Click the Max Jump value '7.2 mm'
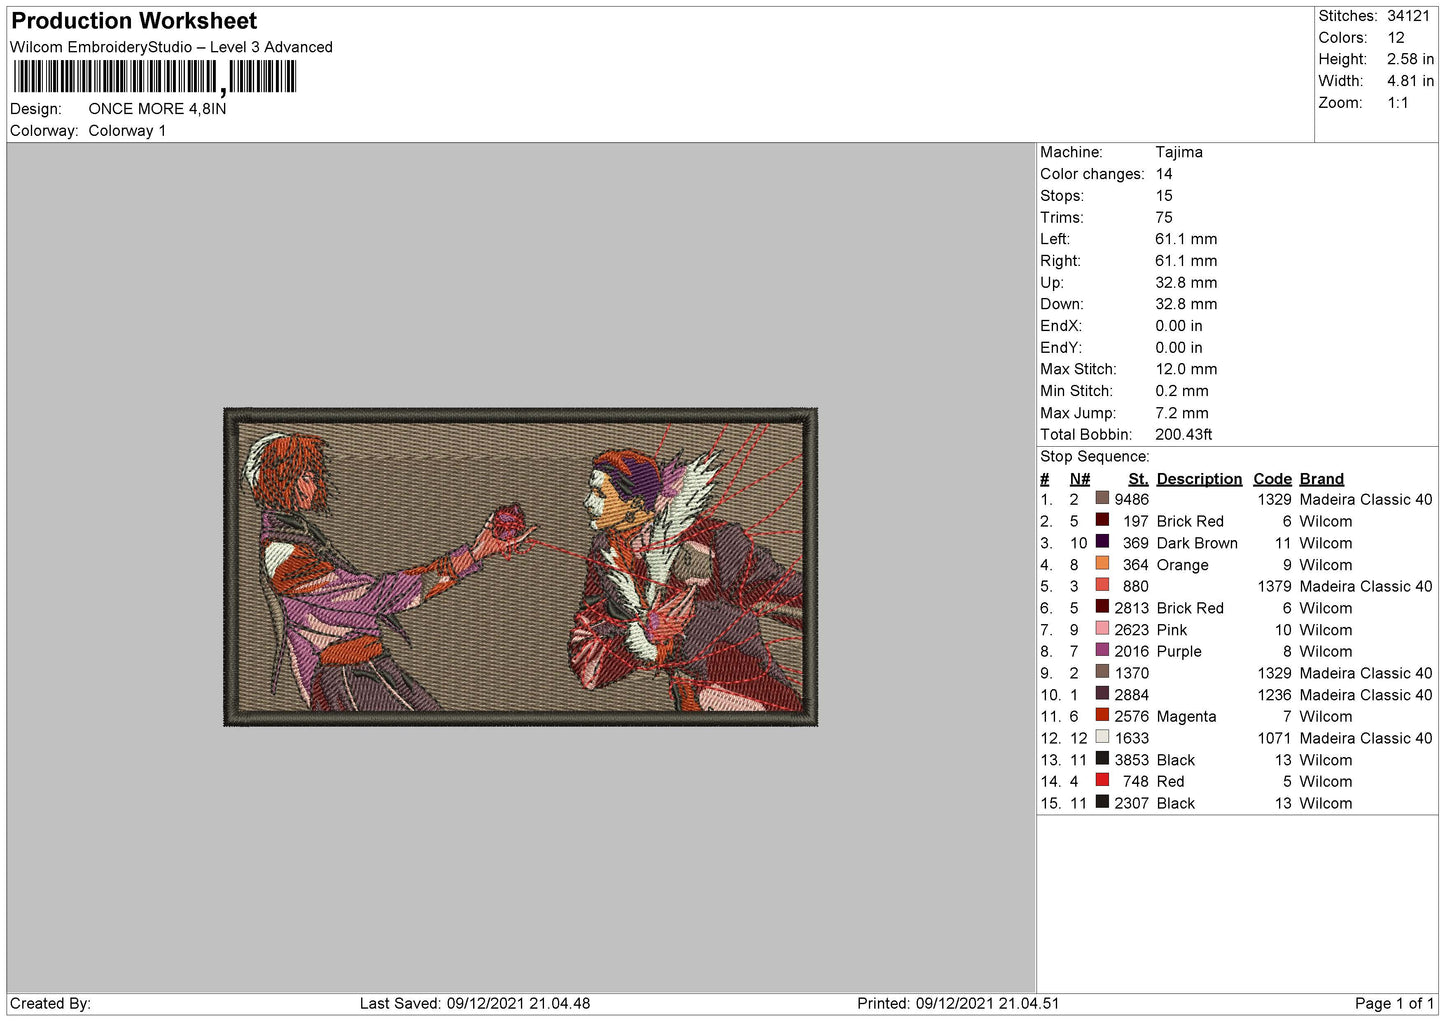This screenshot has height=1021, width=1445. (x=1182, y=413)
